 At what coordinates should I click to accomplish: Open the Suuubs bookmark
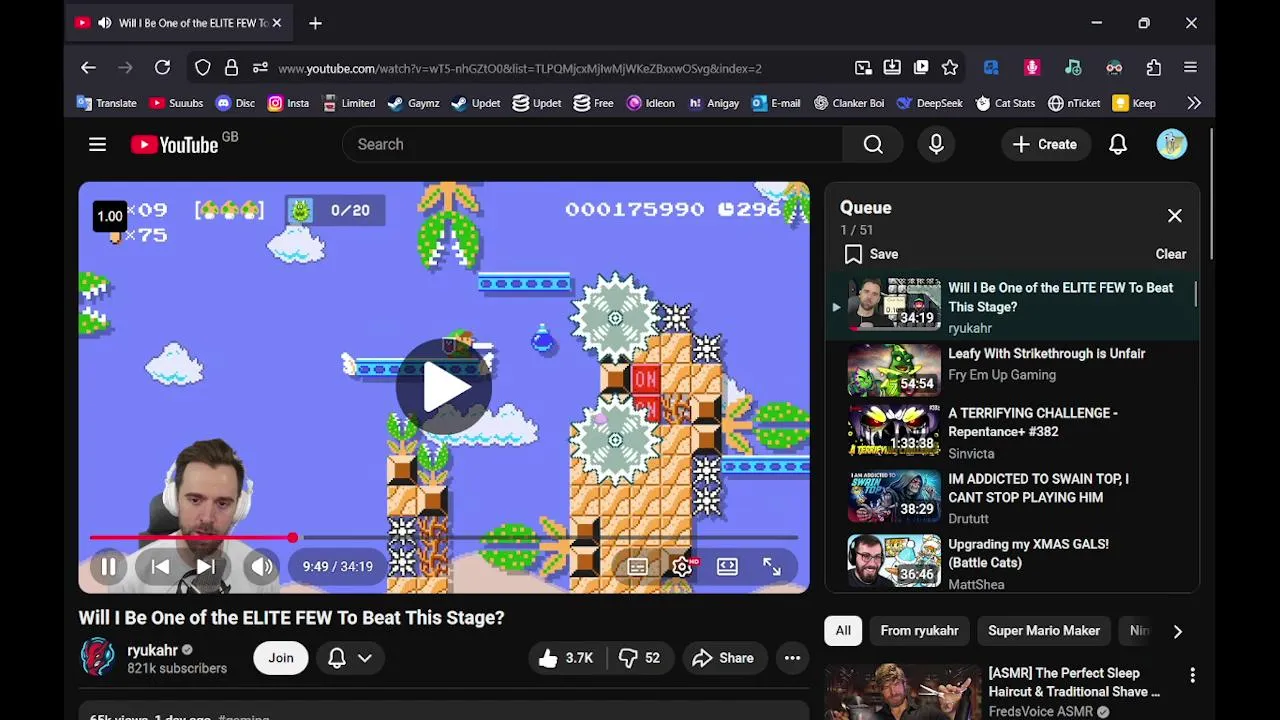point(176,103)
